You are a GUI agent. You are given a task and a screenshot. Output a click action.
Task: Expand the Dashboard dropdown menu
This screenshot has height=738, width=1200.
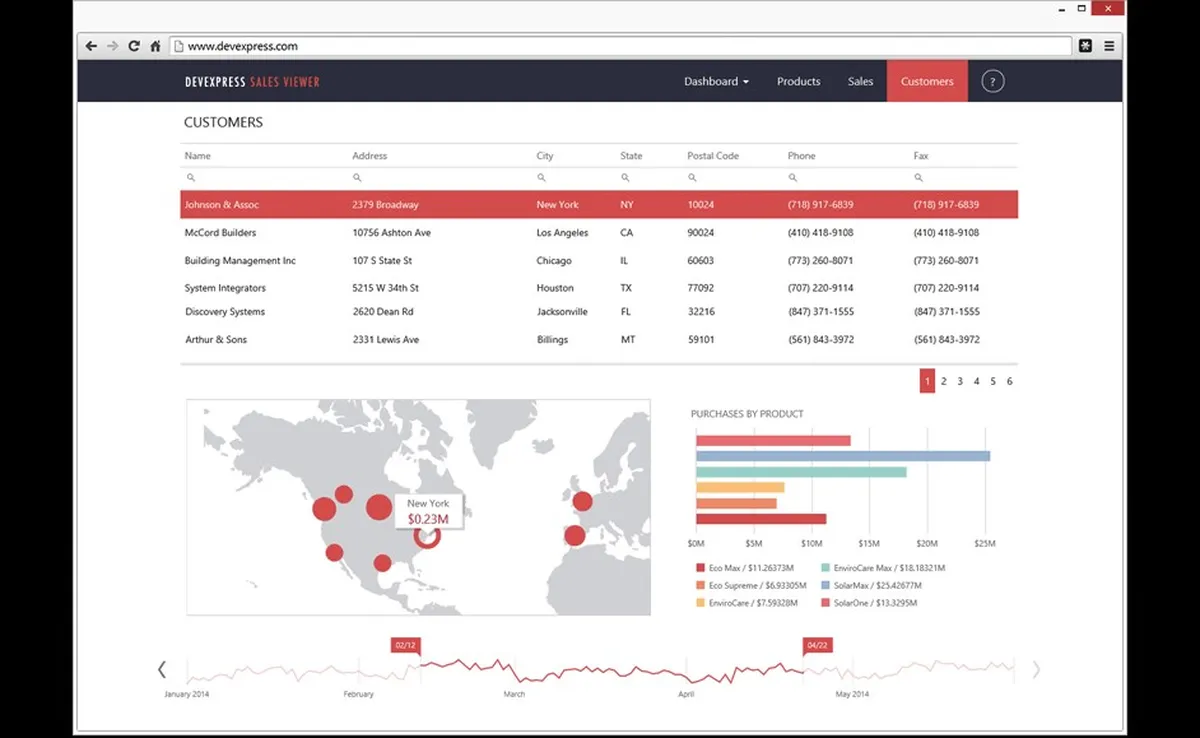(716, 82)
